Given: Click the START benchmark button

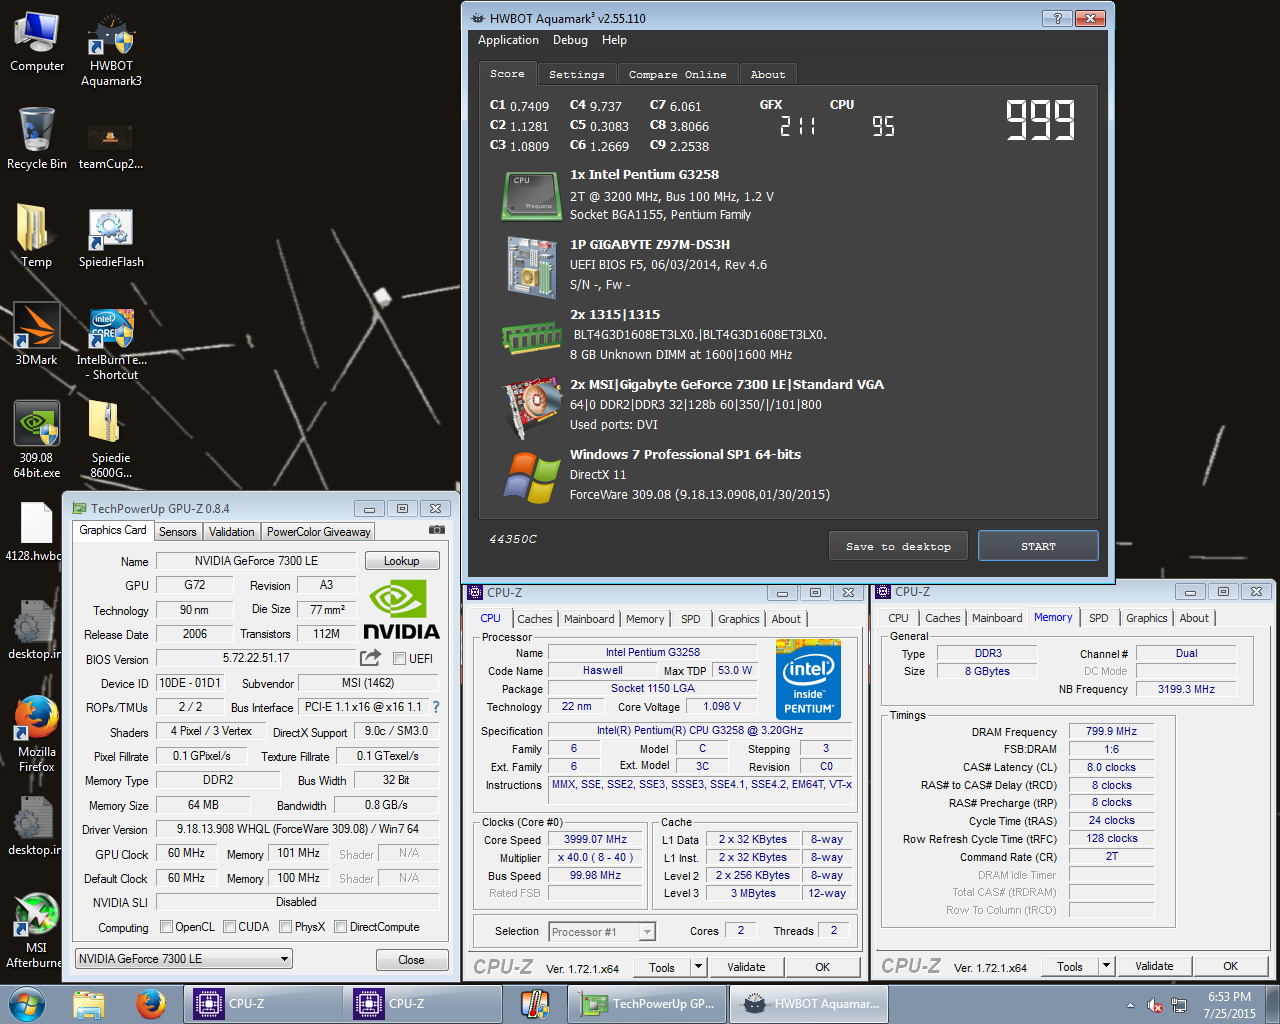Looking at the screenshot, I should 1038,546.
